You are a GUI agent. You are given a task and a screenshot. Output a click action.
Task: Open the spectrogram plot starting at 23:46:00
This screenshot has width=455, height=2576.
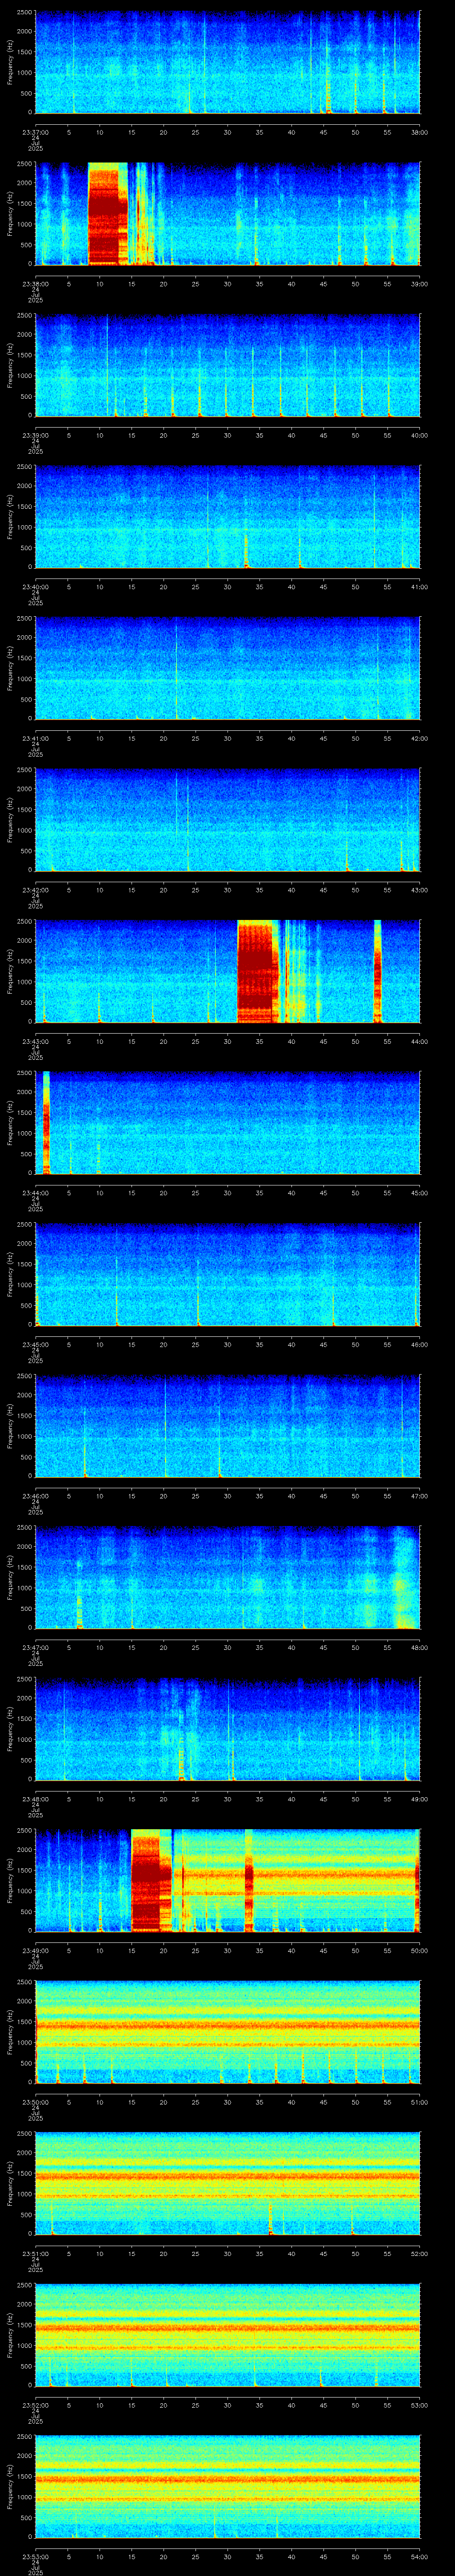point(228,1426)
